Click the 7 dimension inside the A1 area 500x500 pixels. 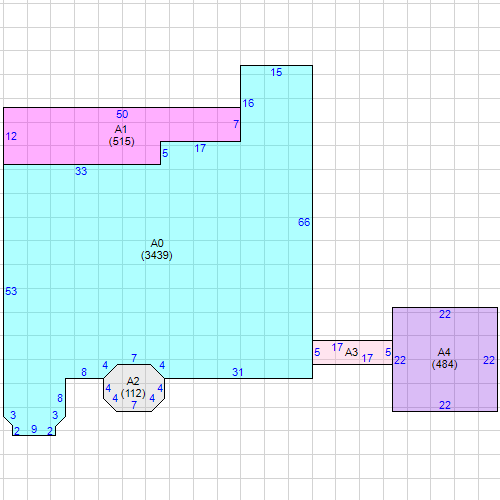tap(236, 124)
